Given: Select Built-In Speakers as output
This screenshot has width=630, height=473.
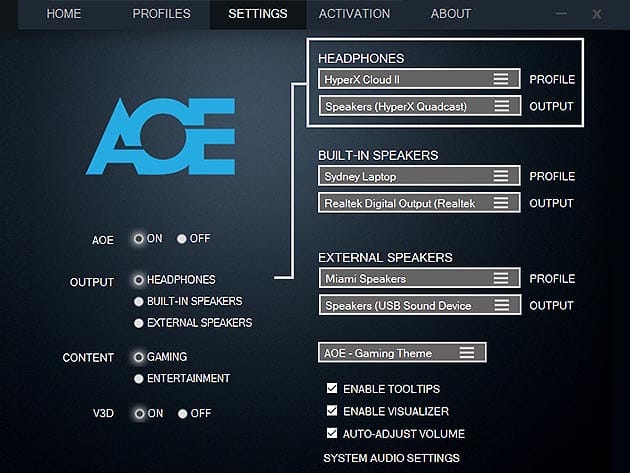Looking at the screenshot, I should (139, 301).
